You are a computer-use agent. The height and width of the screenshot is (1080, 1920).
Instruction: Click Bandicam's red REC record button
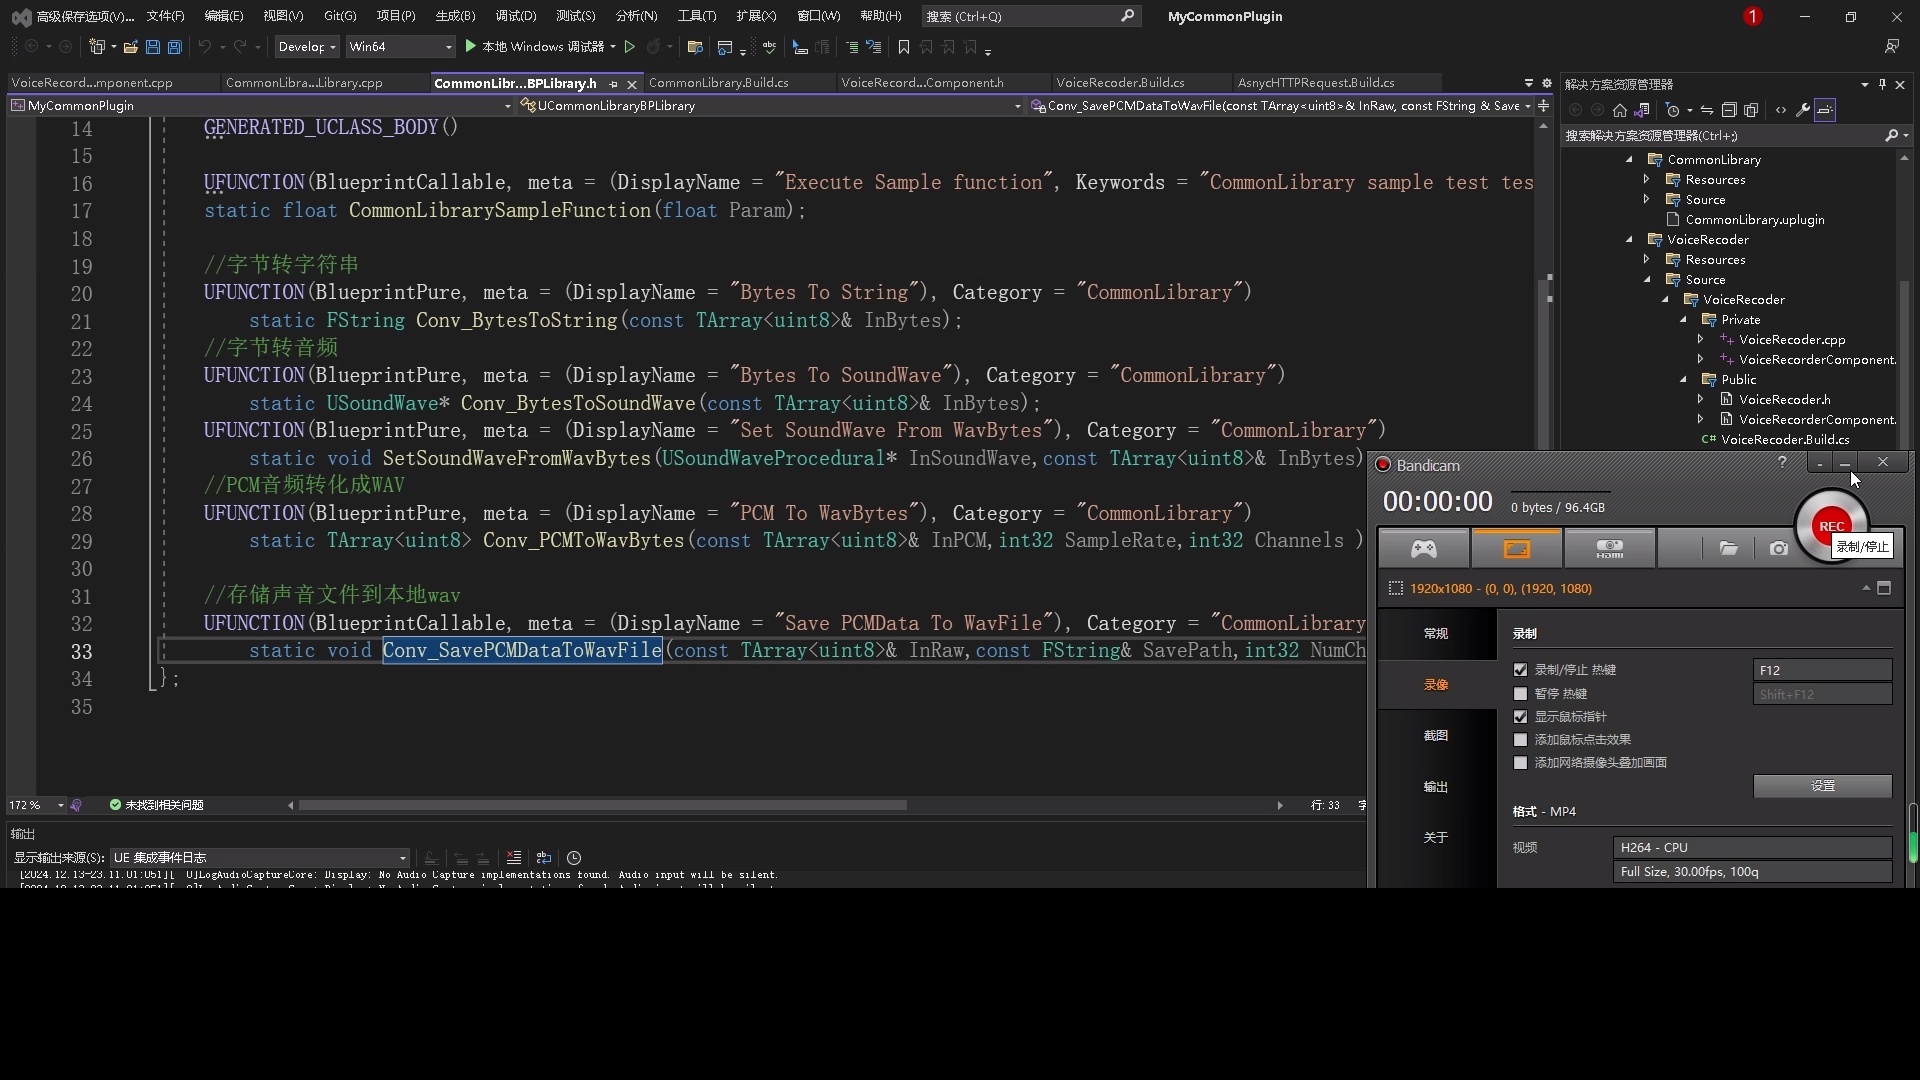pyautogui.click(x=1829, y=525)
